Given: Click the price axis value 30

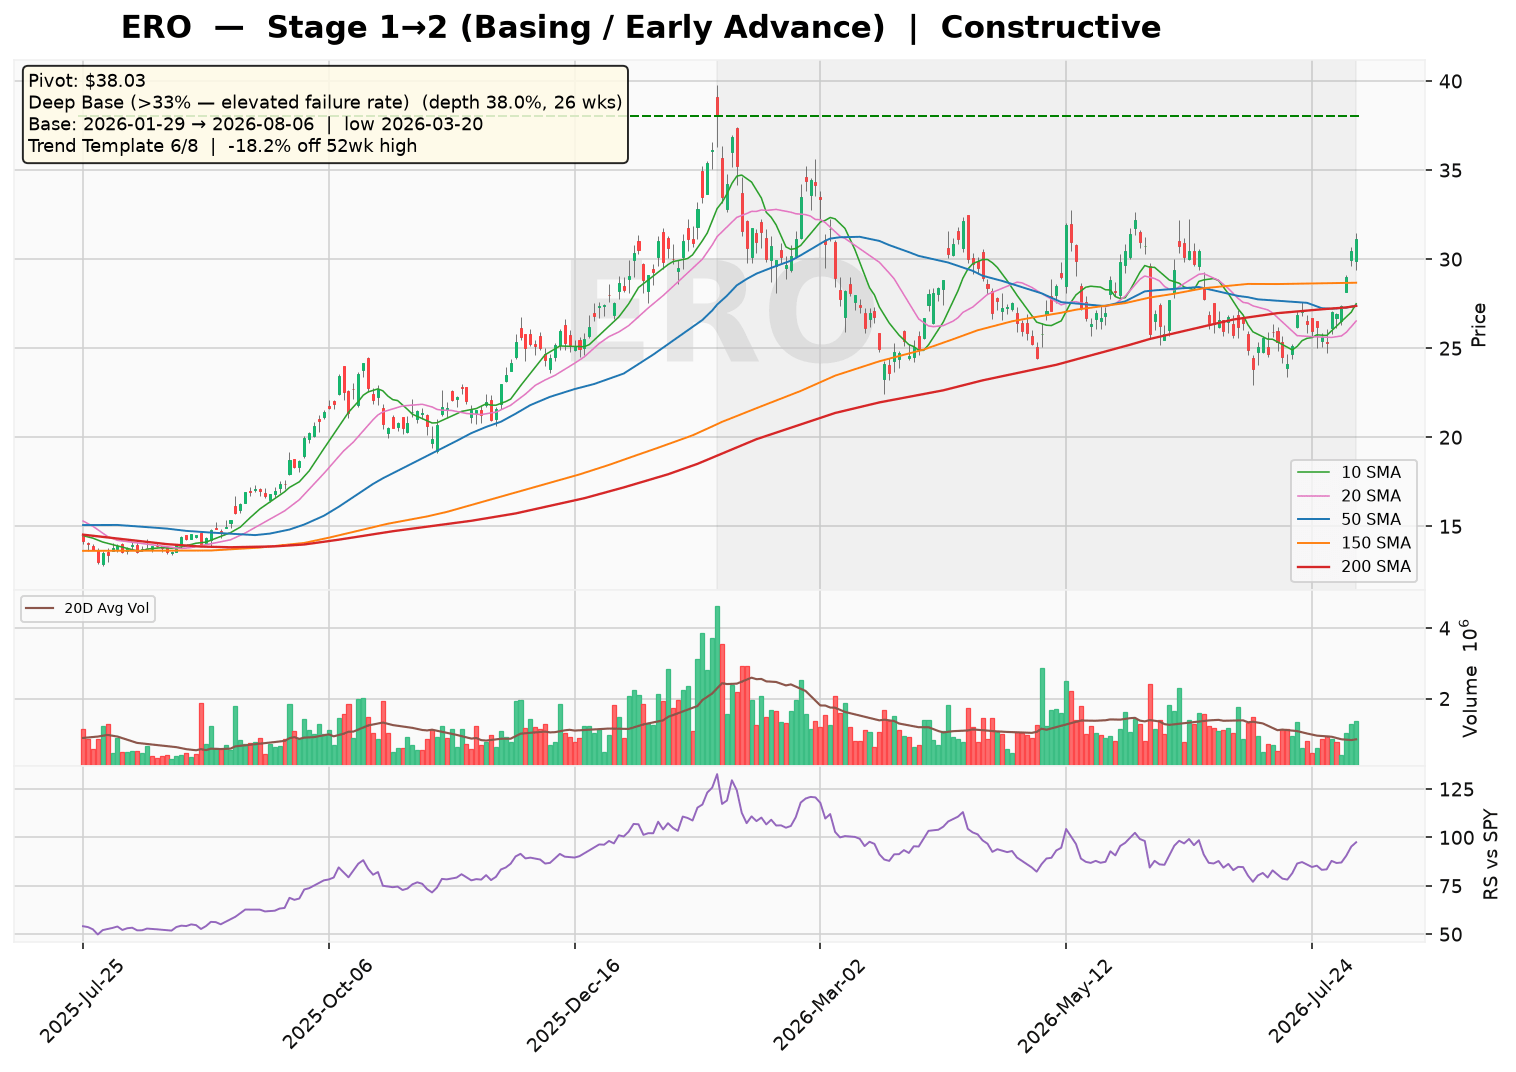Looking at the screenshot, I should coord(1449,260).
